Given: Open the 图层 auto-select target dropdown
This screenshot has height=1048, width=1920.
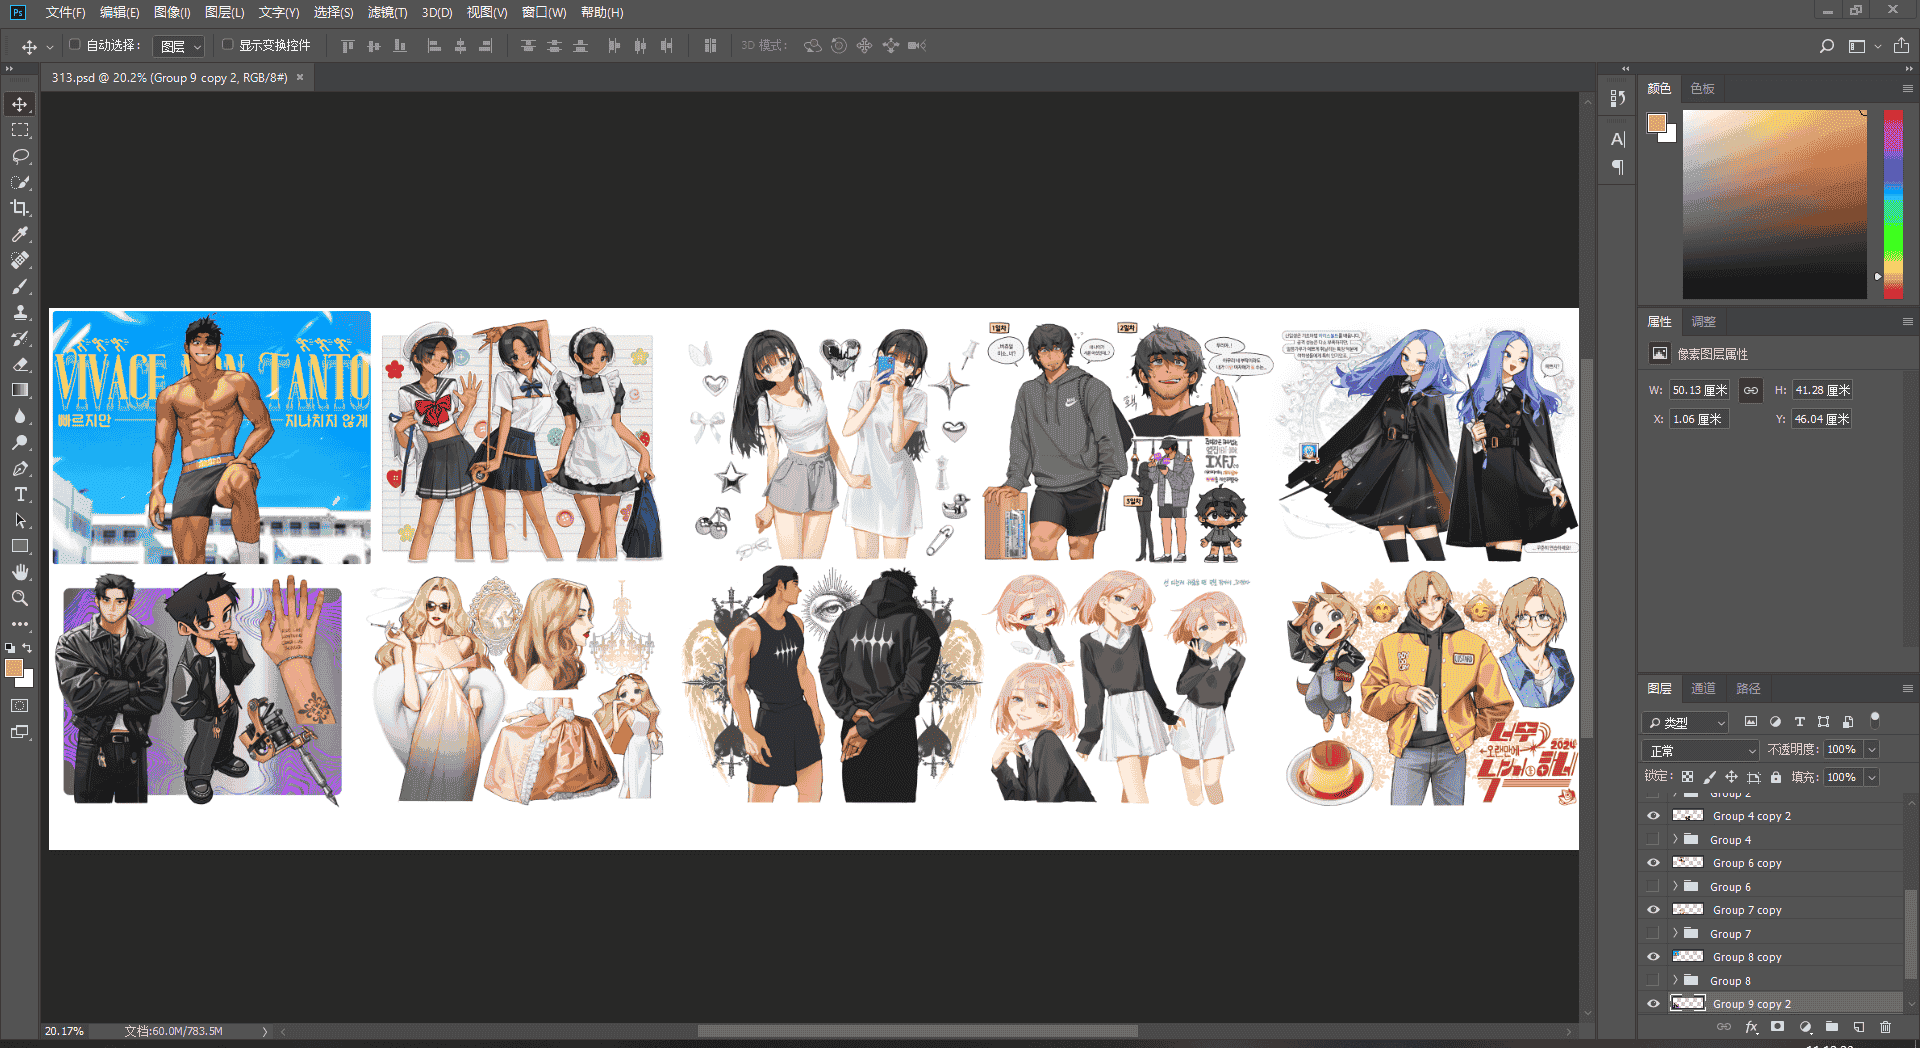Looking at the screenshot, I should (x=180, y=46).
